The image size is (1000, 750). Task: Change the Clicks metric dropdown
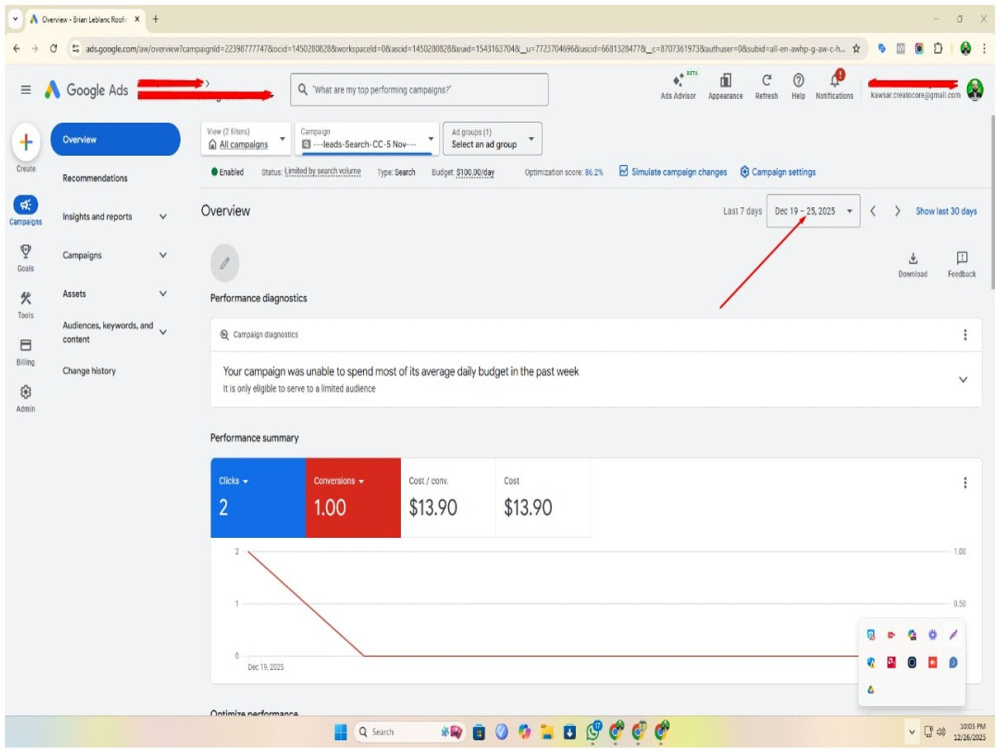click(233, 481)
